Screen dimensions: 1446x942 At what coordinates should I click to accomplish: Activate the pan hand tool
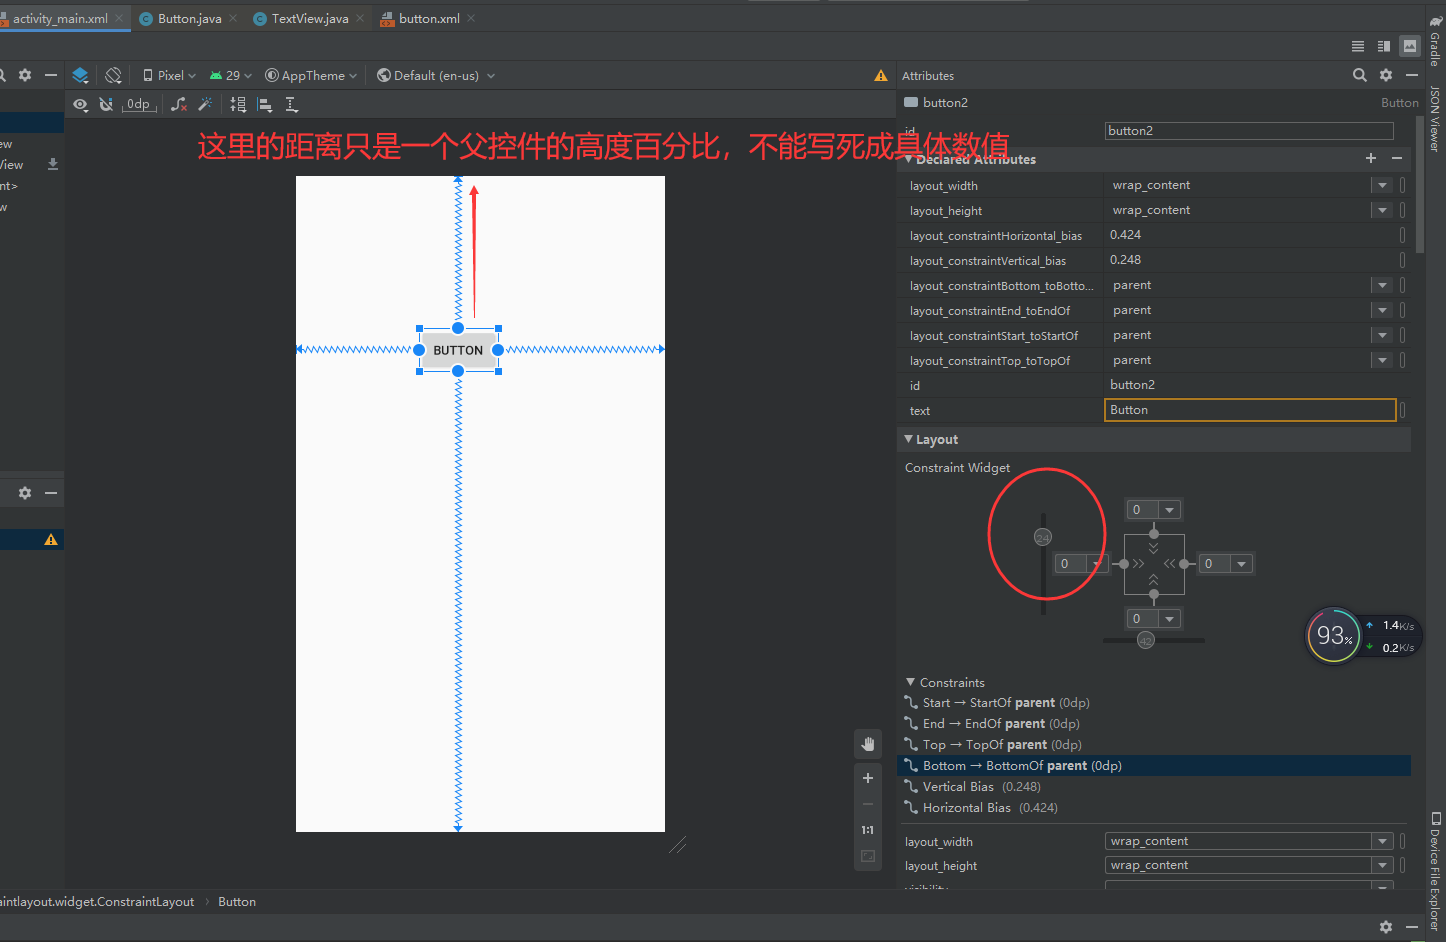(868, 744)
